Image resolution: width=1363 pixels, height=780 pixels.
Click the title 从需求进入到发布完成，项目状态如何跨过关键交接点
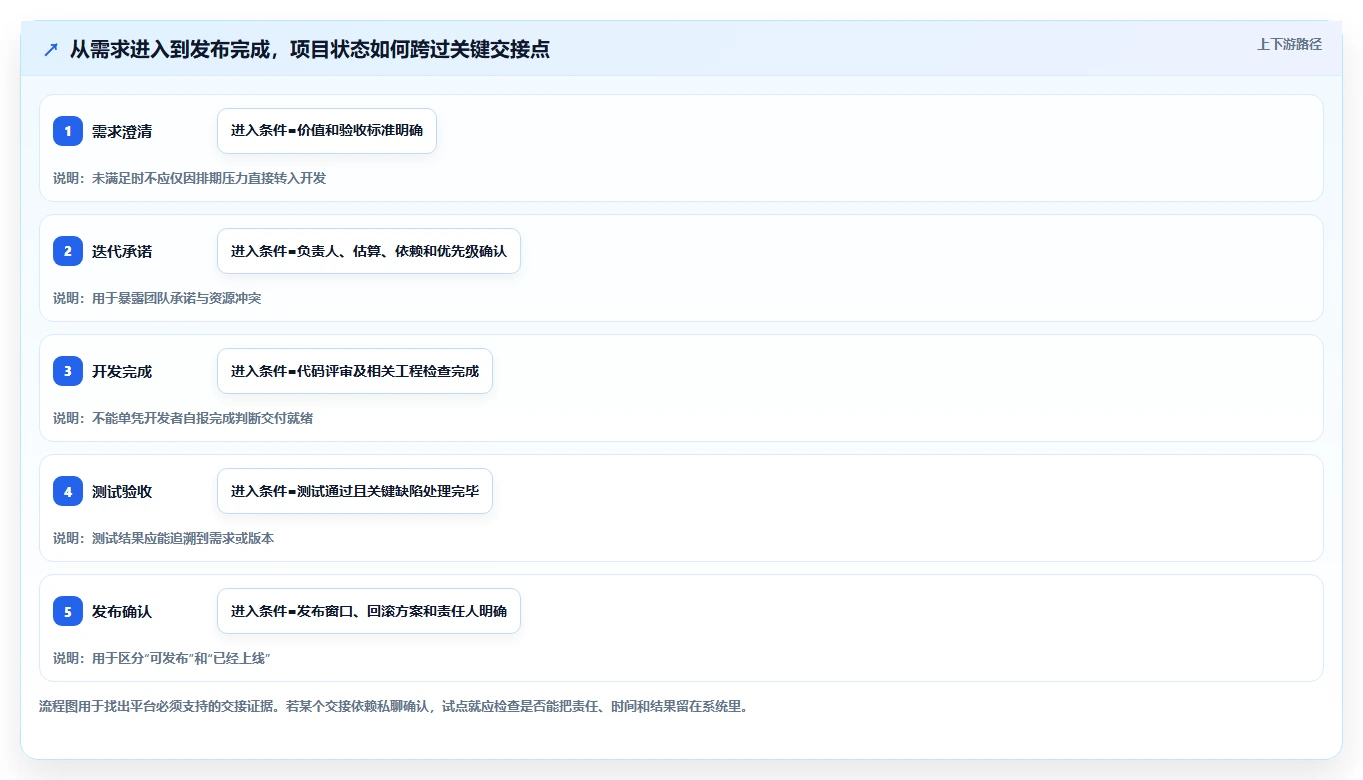point(310,49)
